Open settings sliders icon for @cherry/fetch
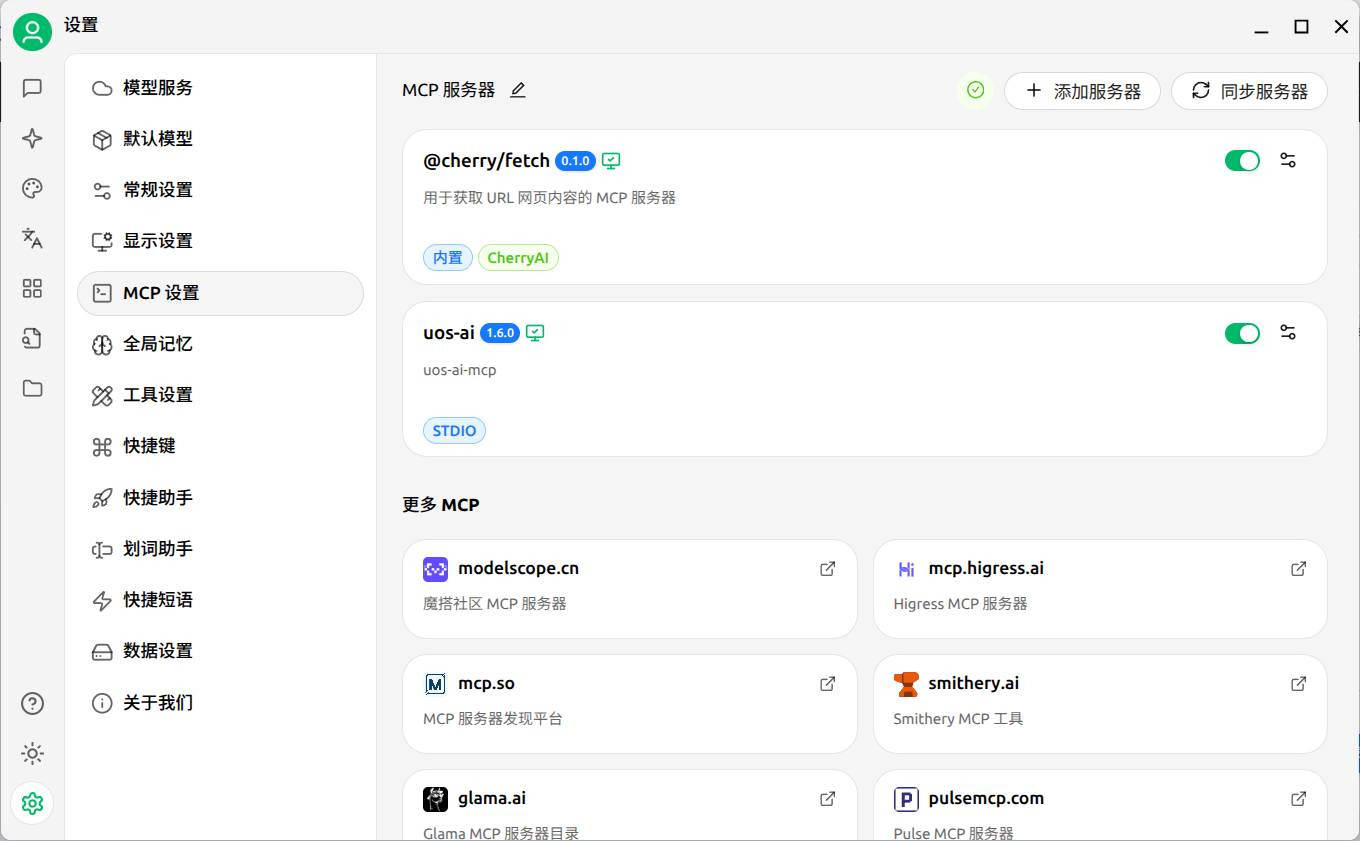The height and width of the screenshot is (841, 1360). (1288, 160)
